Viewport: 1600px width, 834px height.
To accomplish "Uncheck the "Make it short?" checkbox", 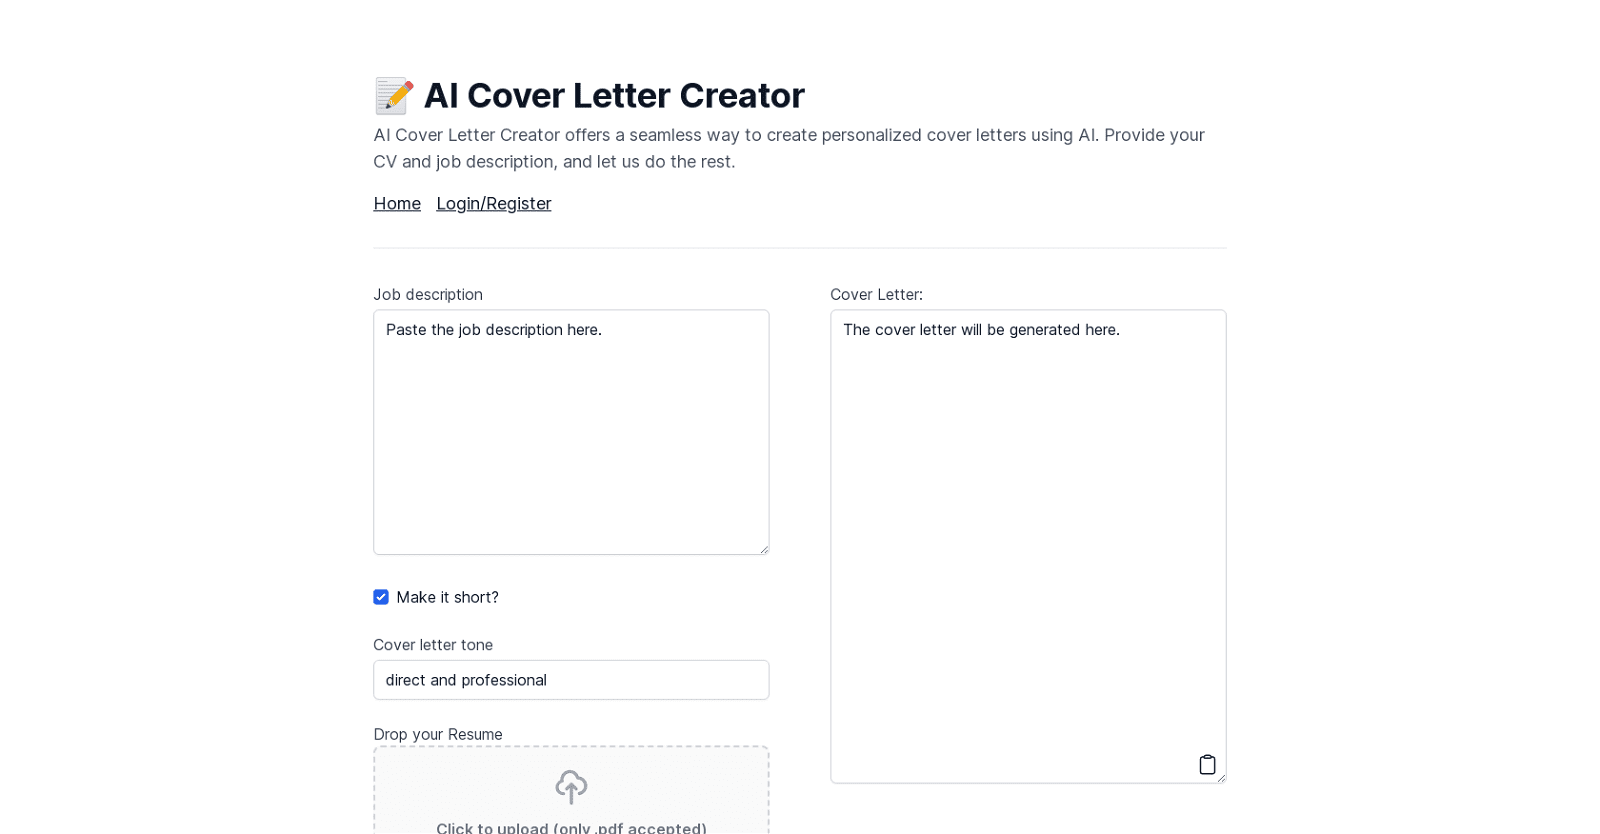I will [381, 597].
